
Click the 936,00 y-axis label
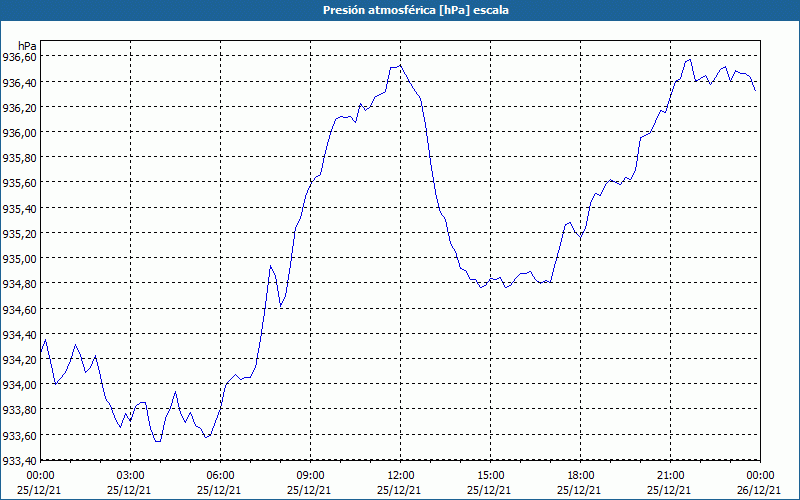[x=19, y=133]
